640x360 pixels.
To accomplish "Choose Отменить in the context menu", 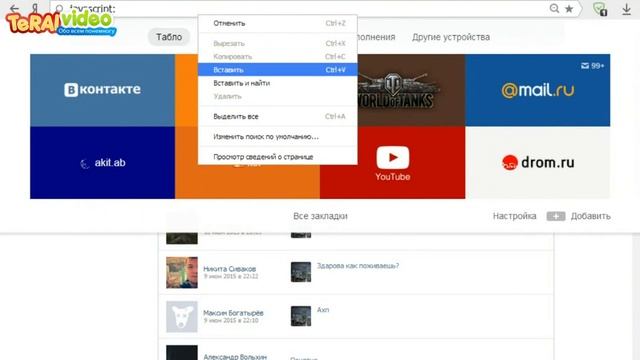I will pos(278,23).
